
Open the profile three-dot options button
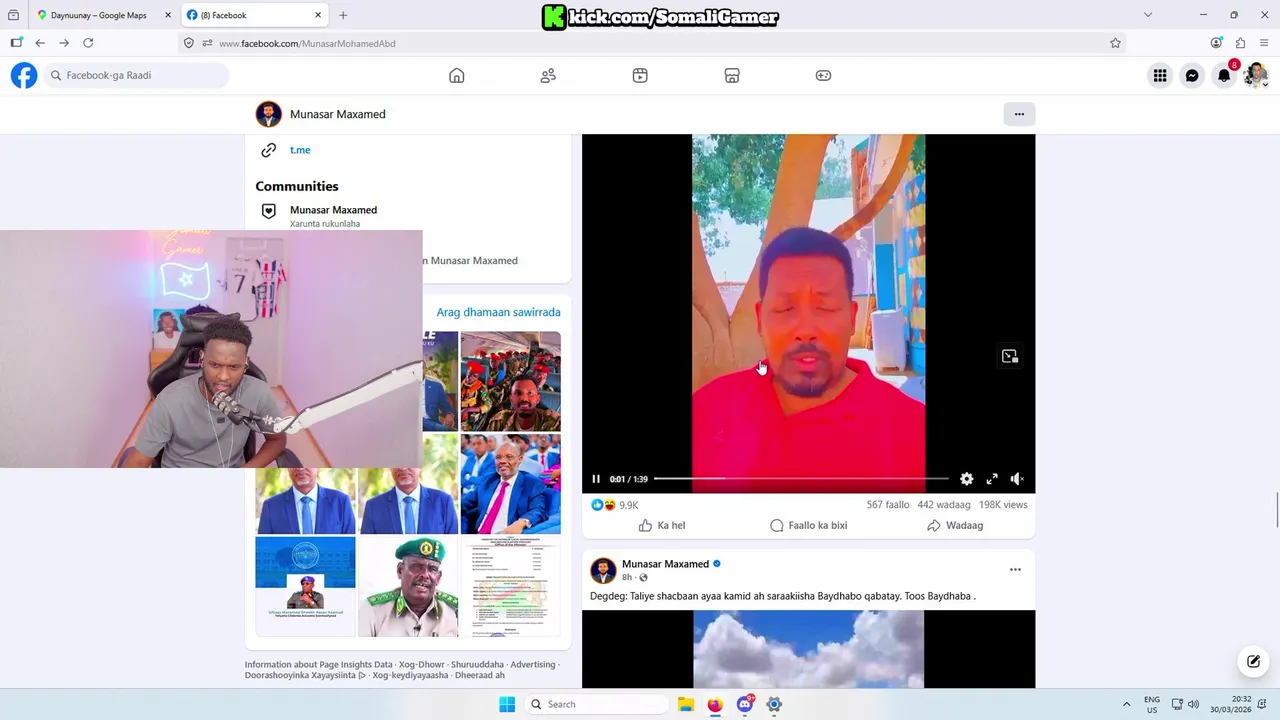pyautogui.click(x=1019, y=114)
